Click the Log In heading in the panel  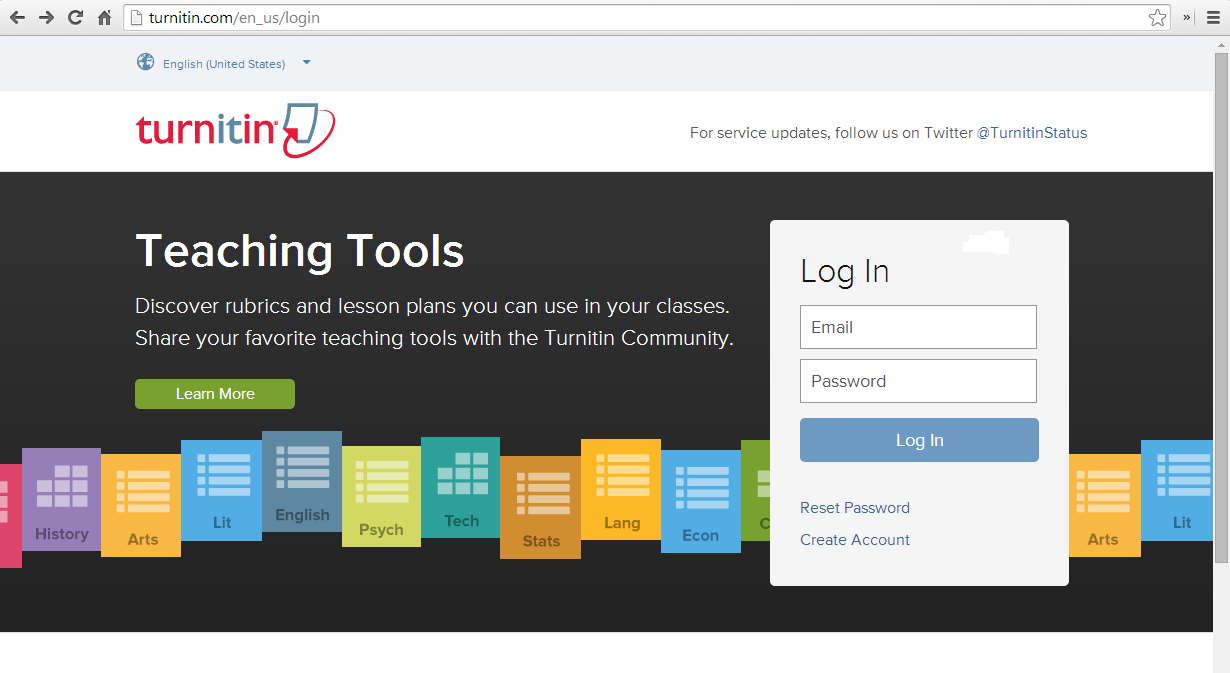(845, 272)
